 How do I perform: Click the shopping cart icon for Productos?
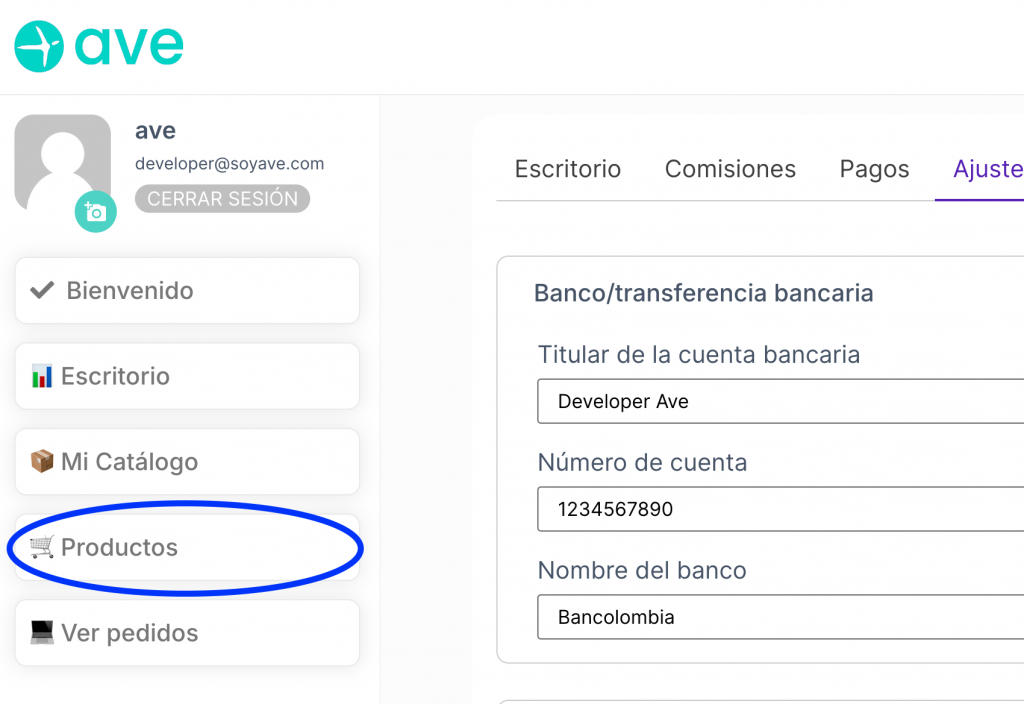[42, 547]
